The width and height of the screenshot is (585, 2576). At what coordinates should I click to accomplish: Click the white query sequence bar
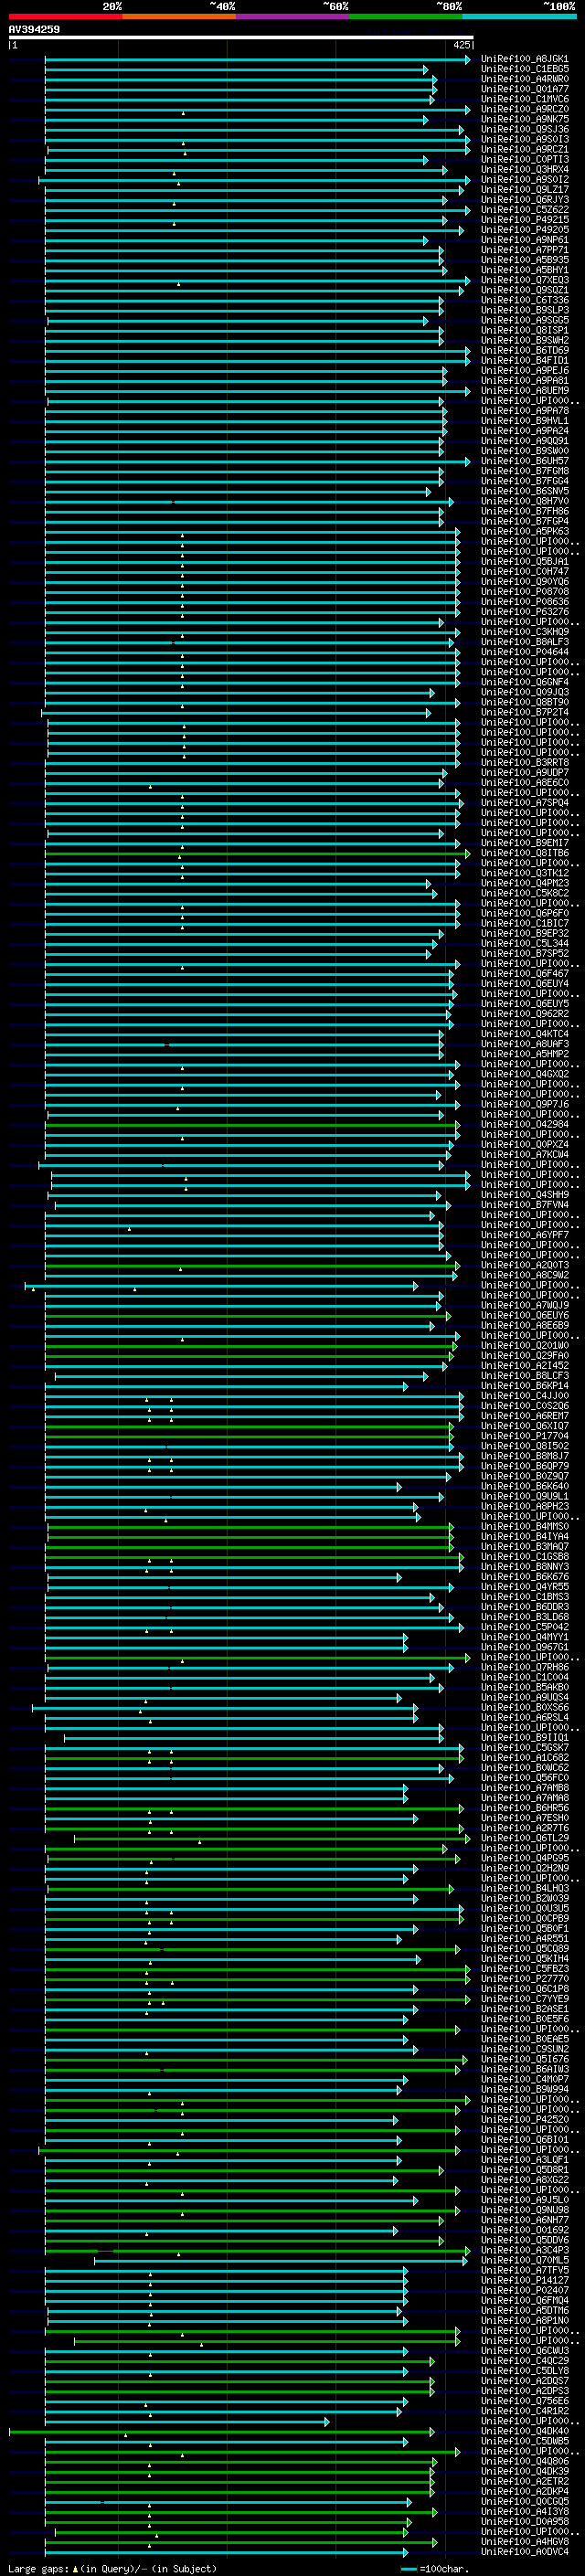[241, 37]
